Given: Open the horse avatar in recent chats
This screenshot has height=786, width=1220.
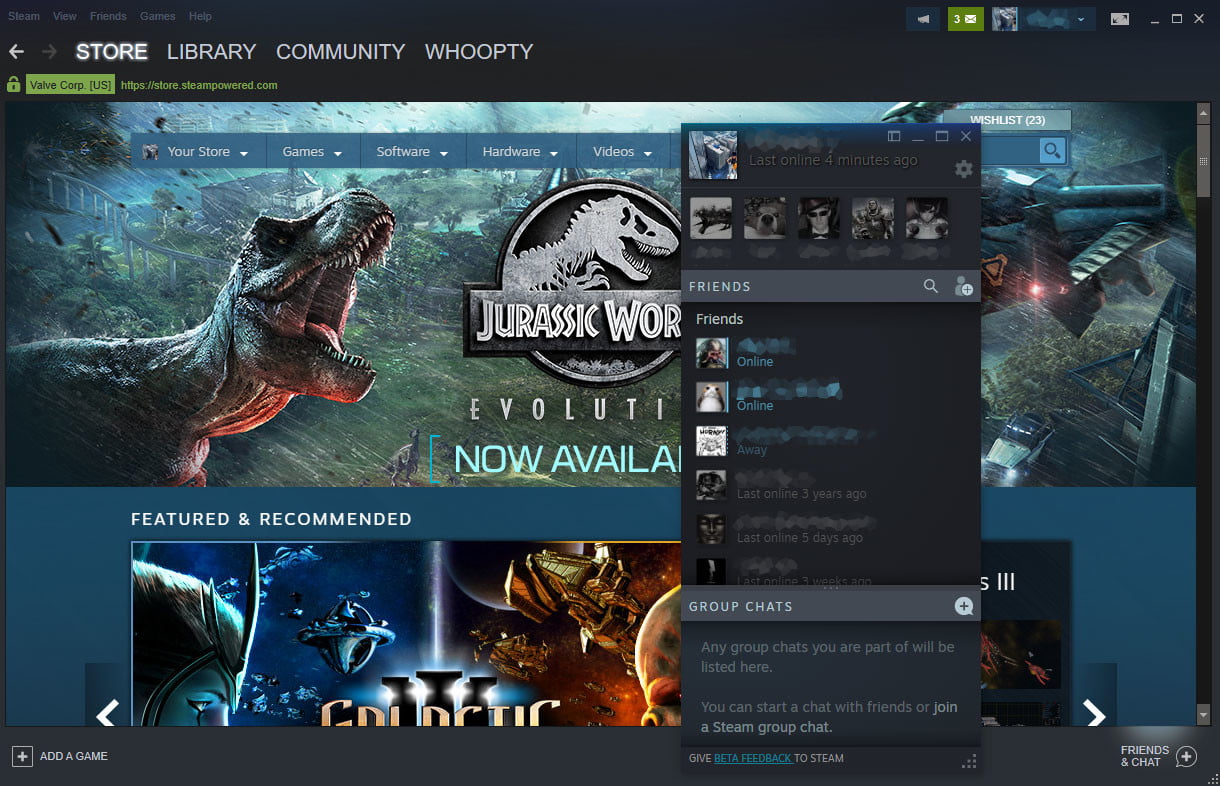Looking at the screenshot, I should (x=711, y=218).
